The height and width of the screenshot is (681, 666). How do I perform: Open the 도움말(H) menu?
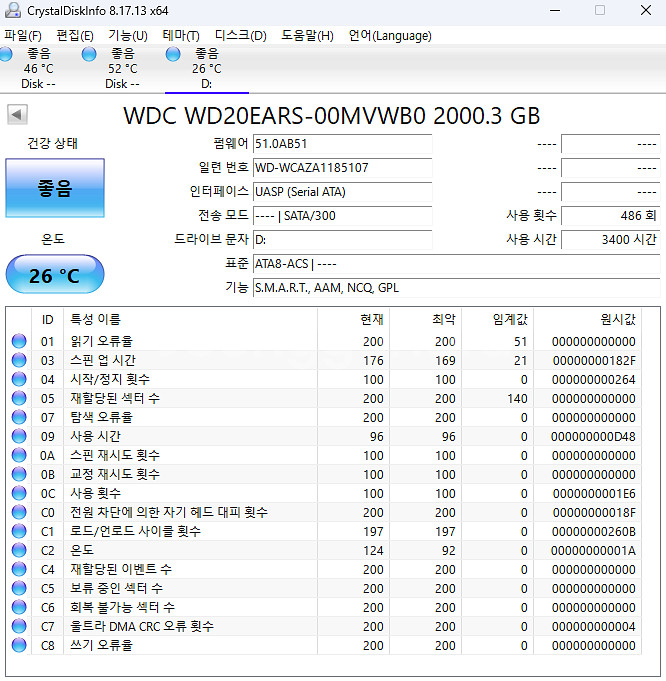point(307,36)
